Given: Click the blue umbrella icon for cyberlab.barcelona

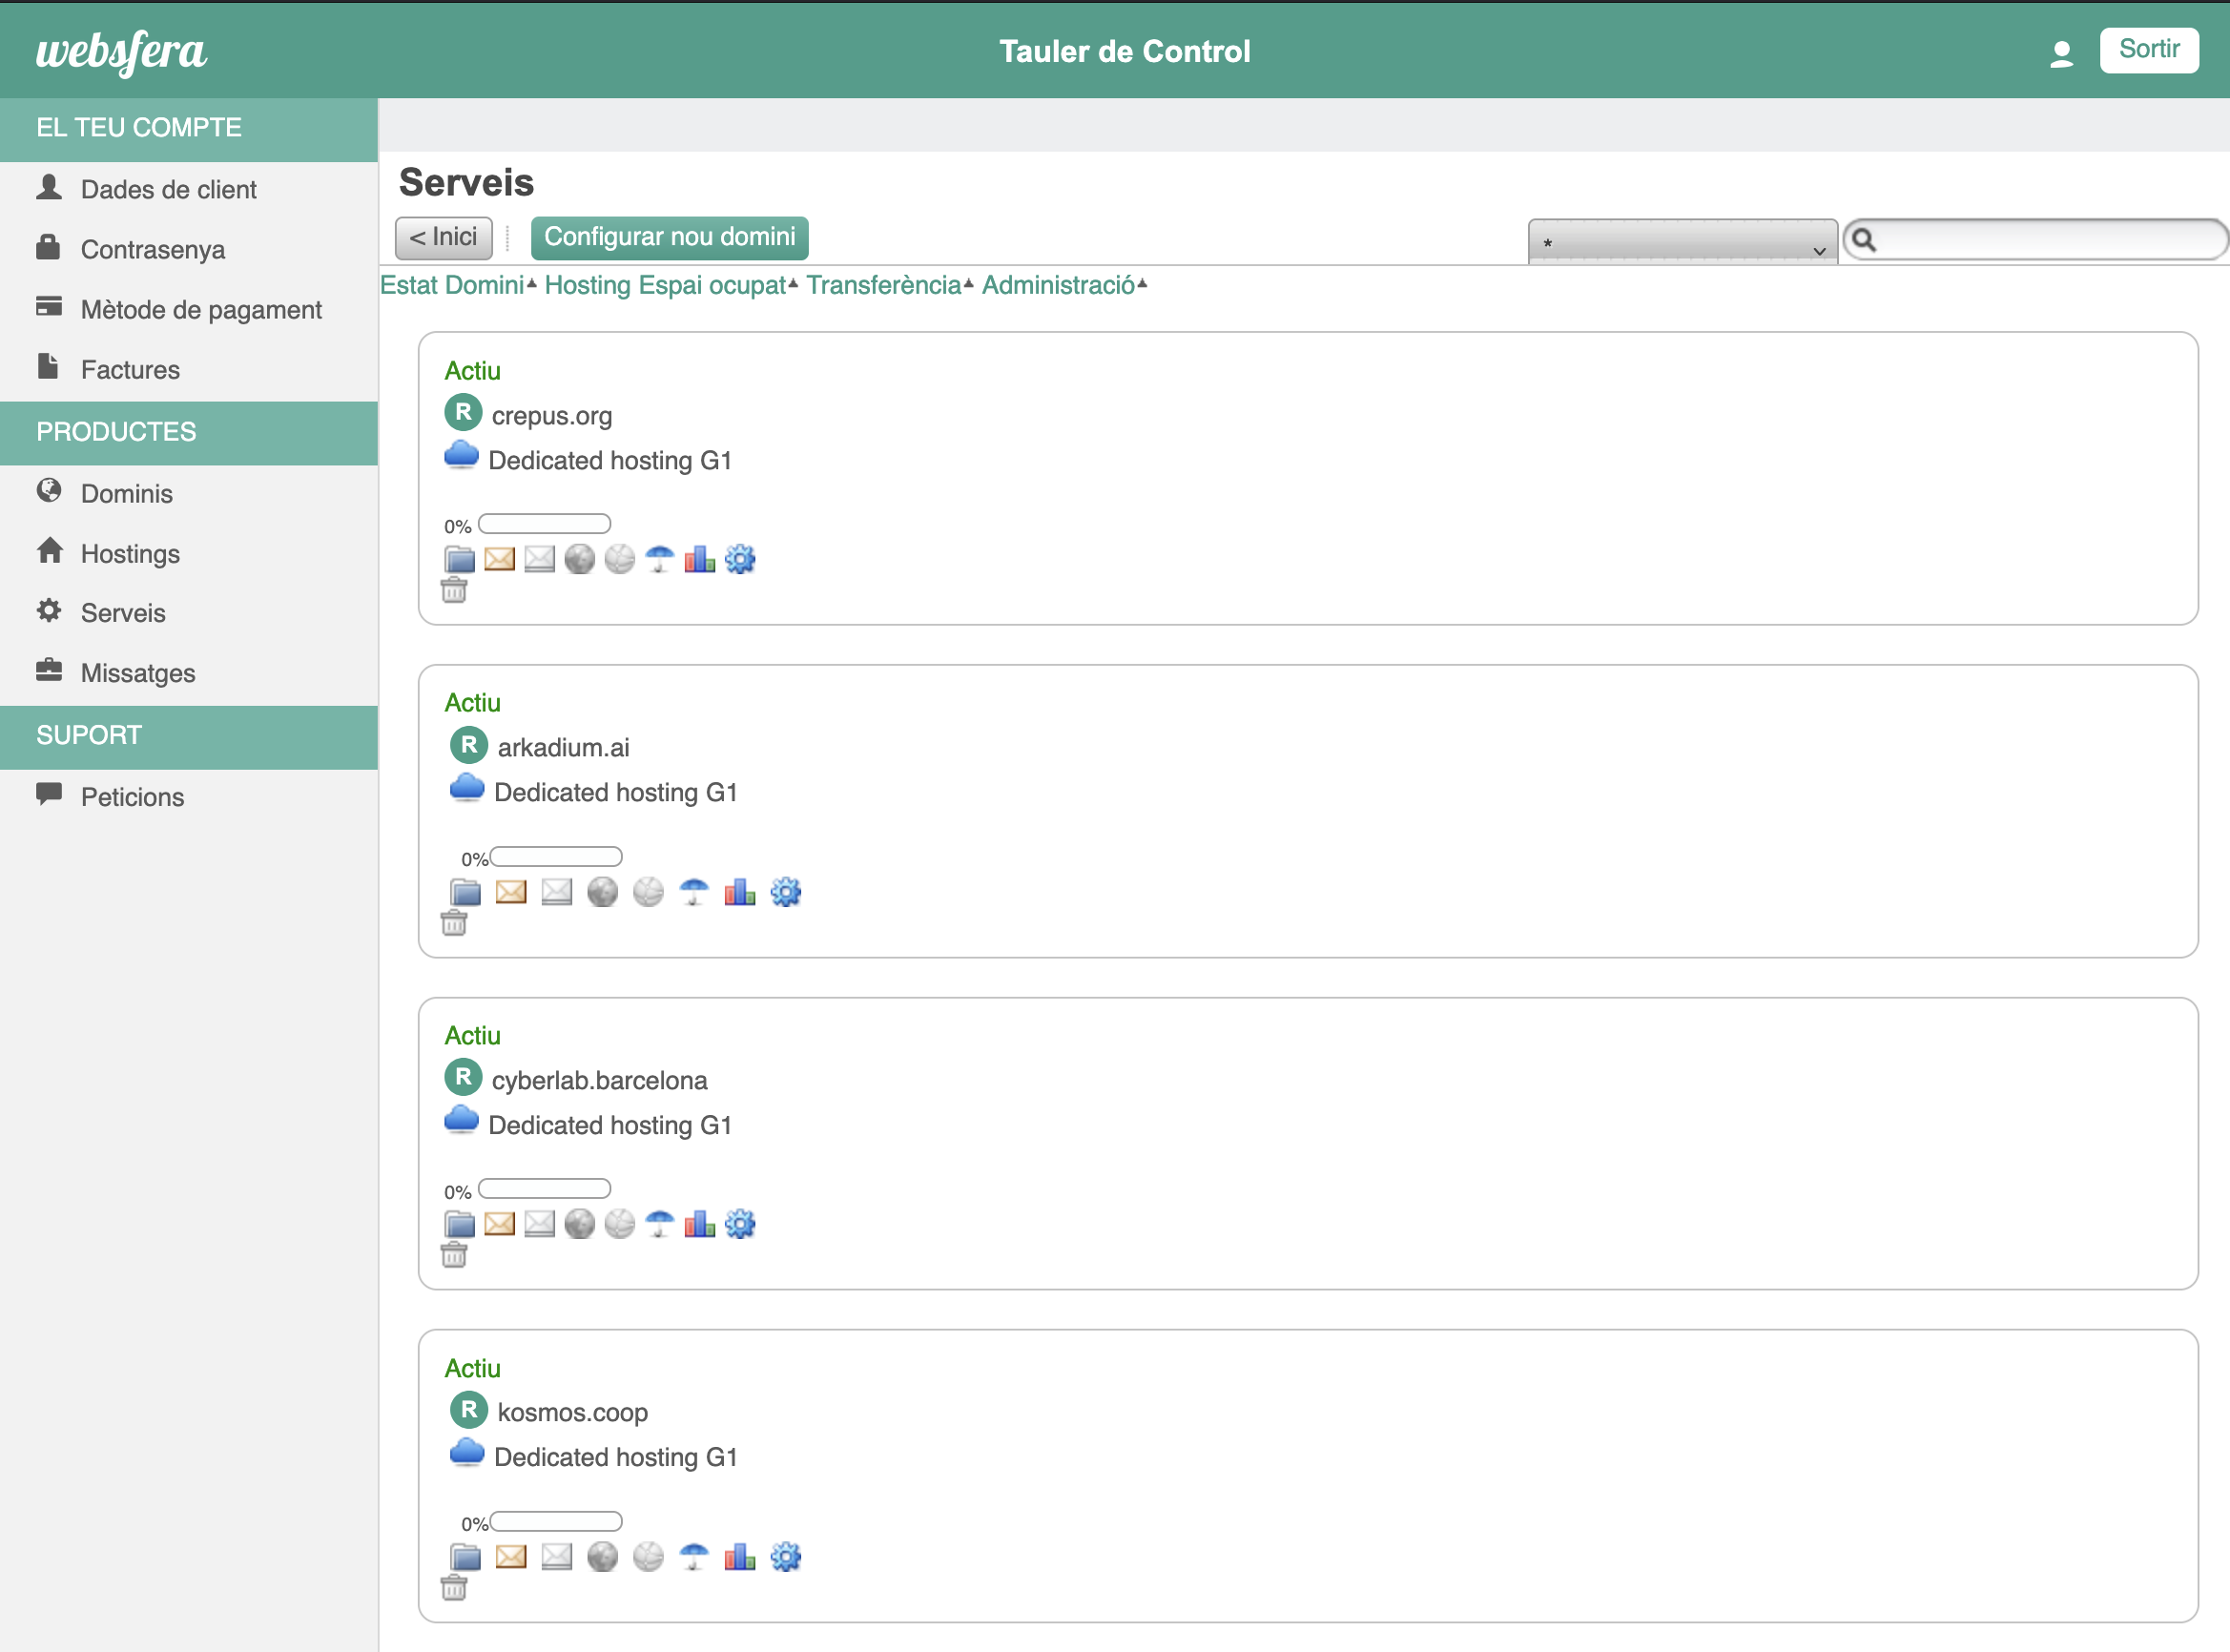Looking at the screenshot, I should 659,1224.
